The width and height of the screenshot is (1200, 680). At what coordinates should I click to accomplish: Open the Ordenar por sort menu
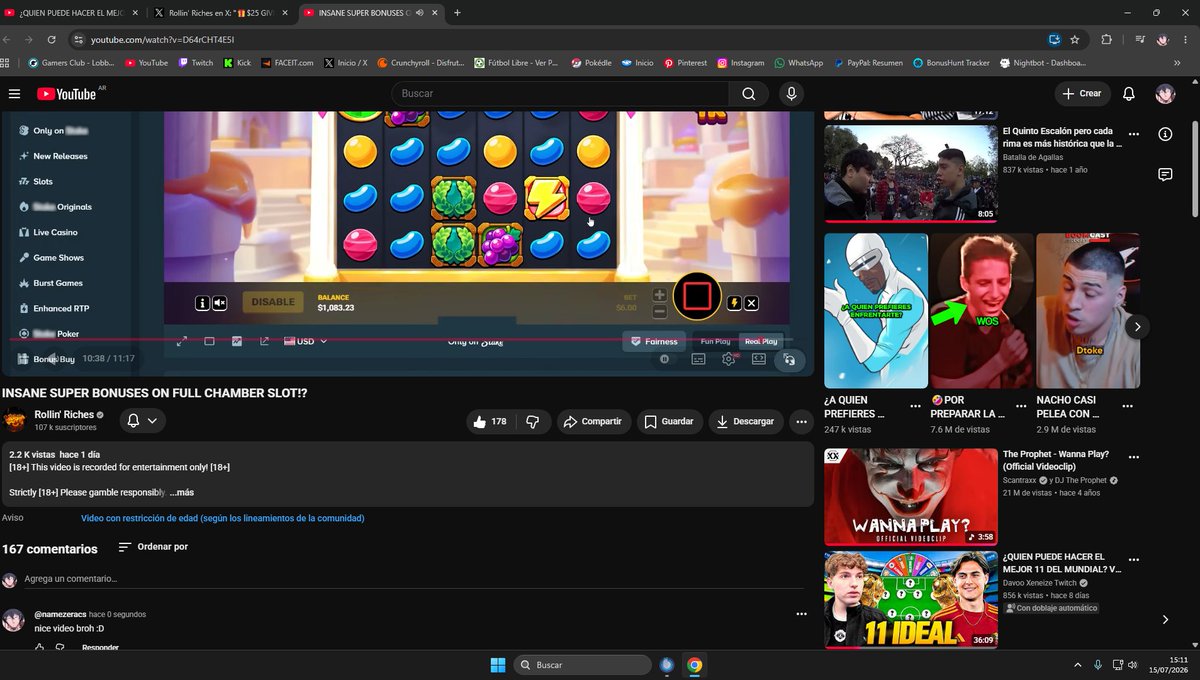[153, 547]
